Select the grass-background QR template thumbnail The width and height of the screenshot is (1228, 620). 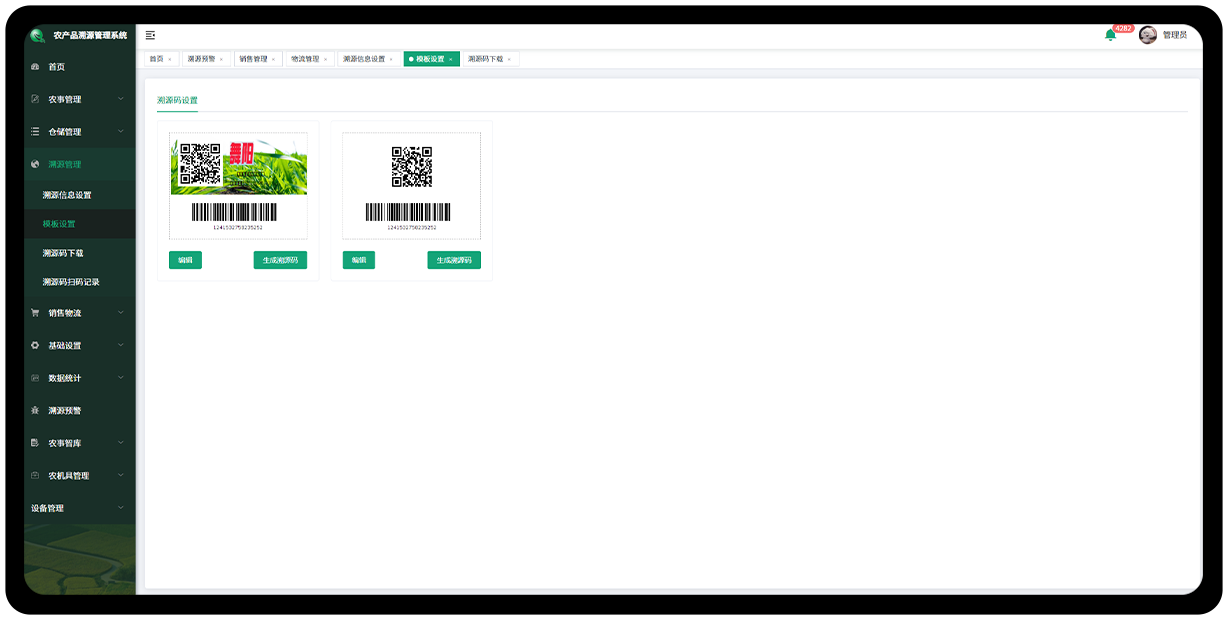(x=238, y=186)
